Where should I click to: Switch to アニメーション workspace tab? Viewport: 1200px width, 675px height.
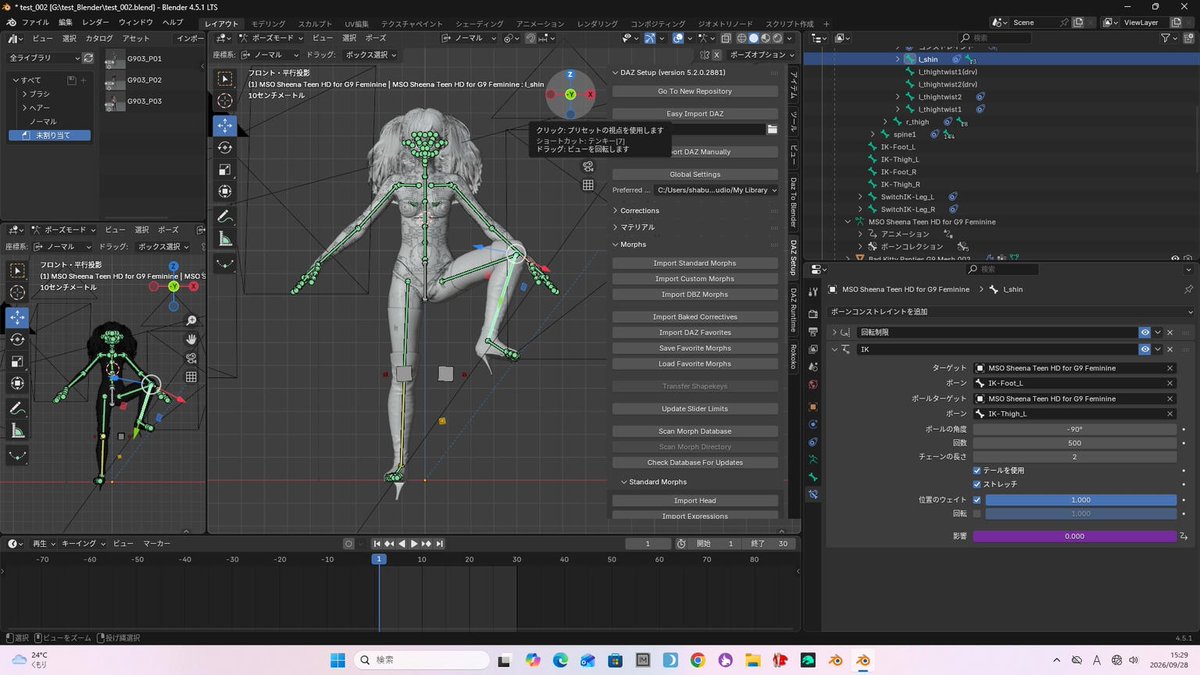point(541,23)
